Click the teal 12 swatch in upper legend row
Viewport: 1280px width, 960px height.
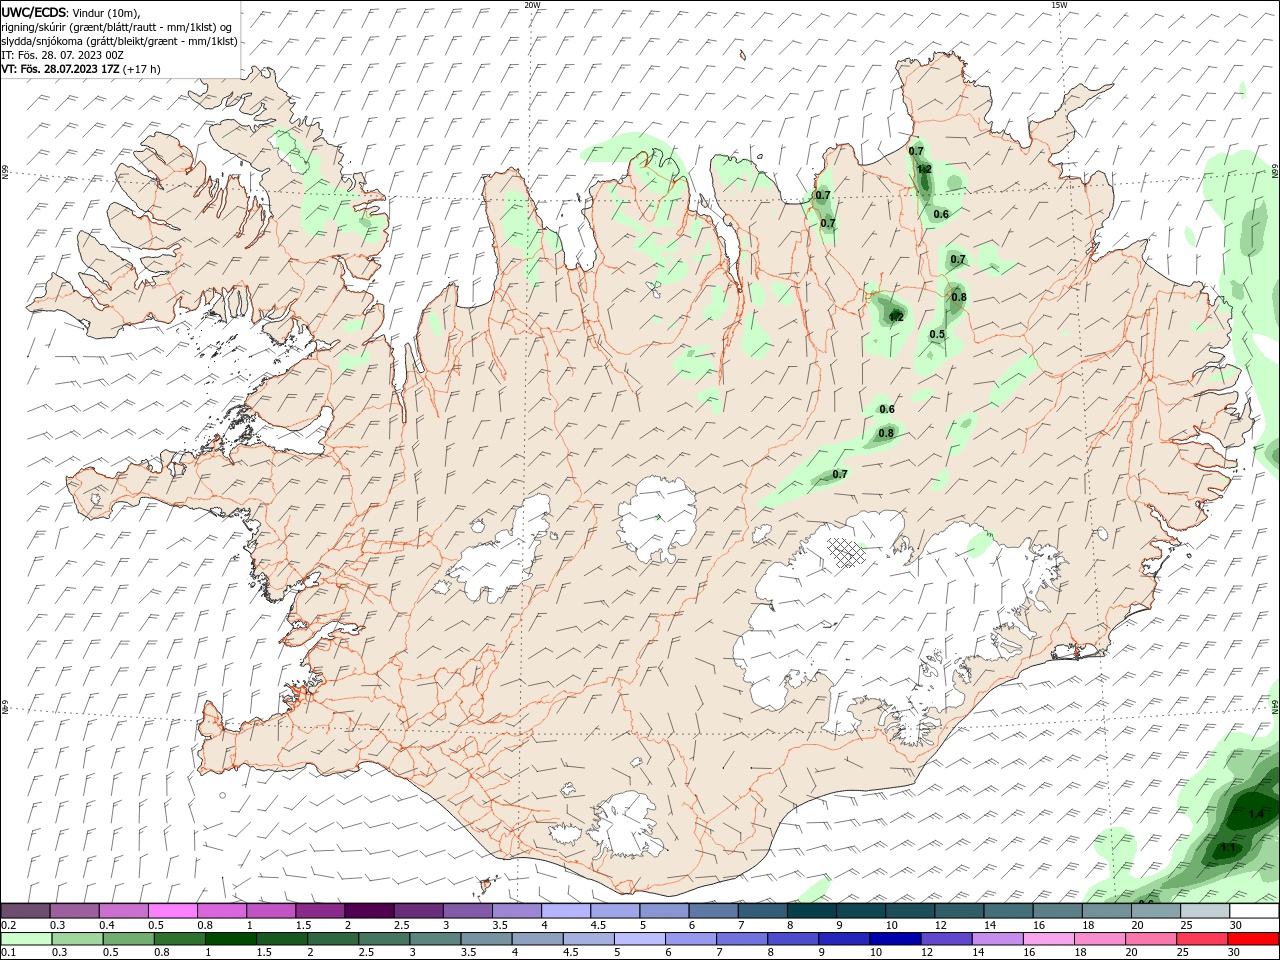(959, 911)
